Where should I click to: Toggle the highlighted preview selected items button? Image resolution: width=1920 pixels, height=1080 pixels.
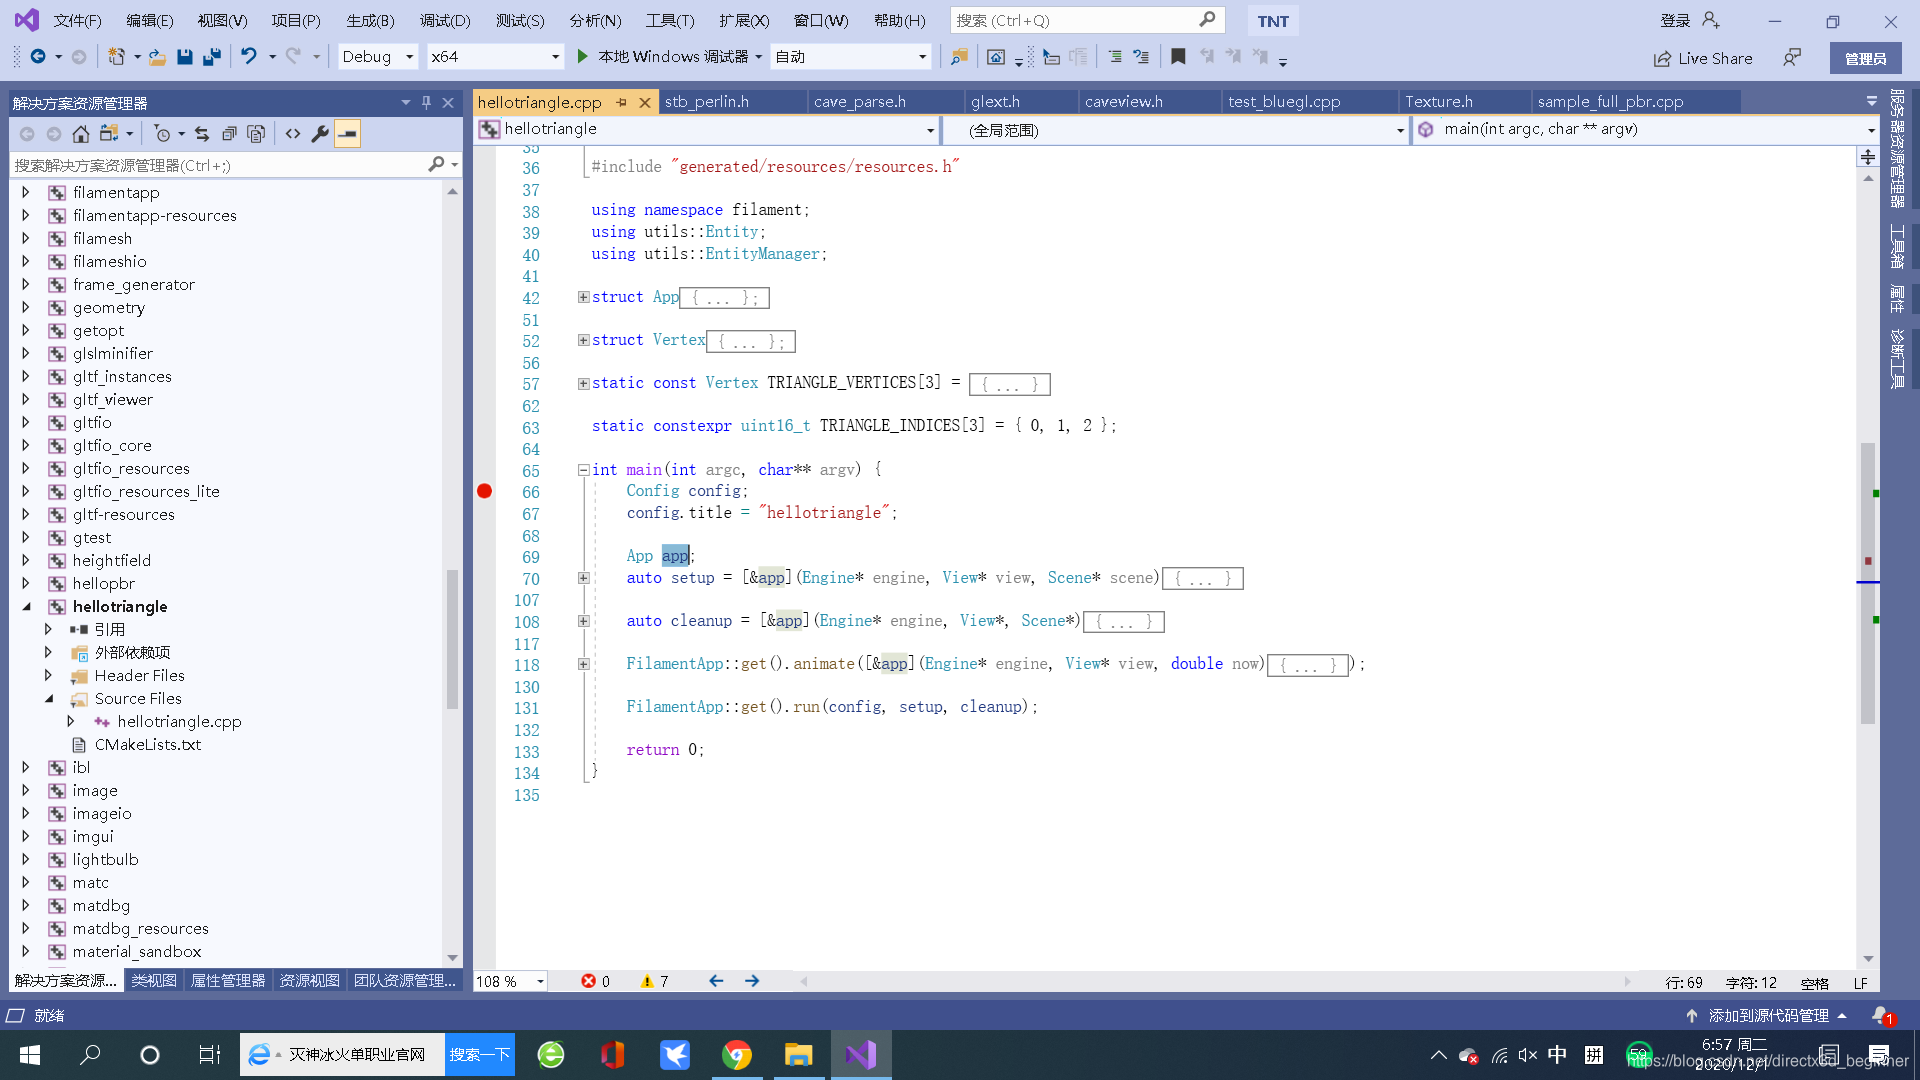click(347, 133)
